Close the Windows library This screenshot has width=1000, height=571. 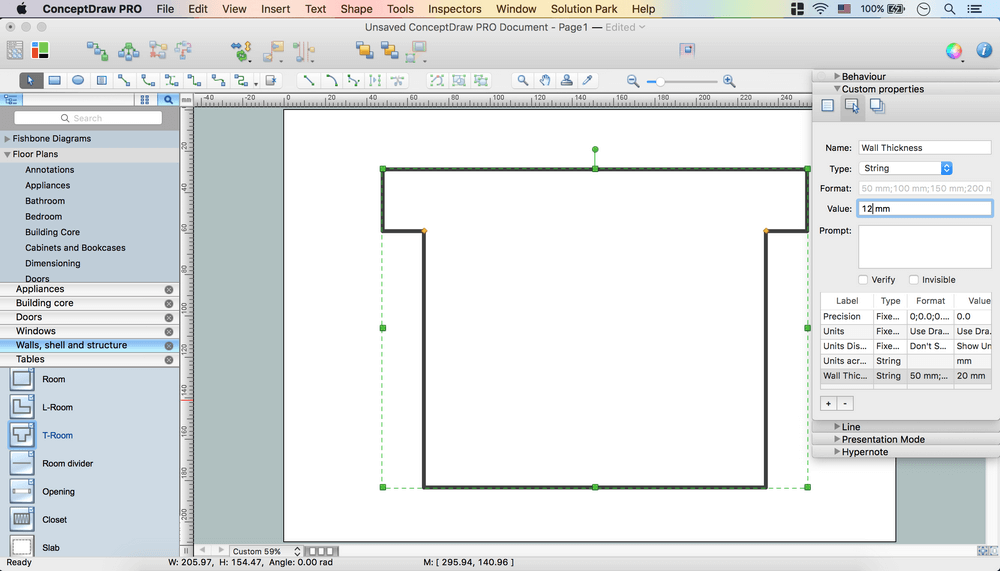tap(169, 332)
